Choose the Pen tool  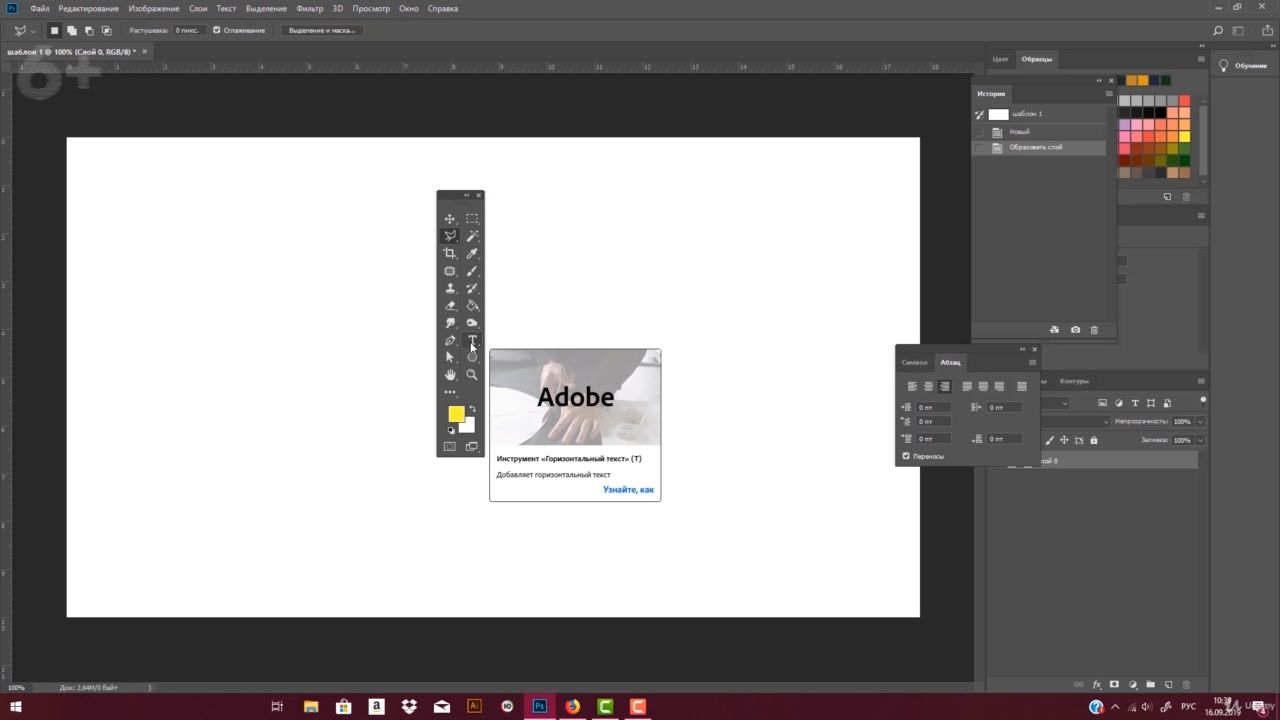pos(450,341)
